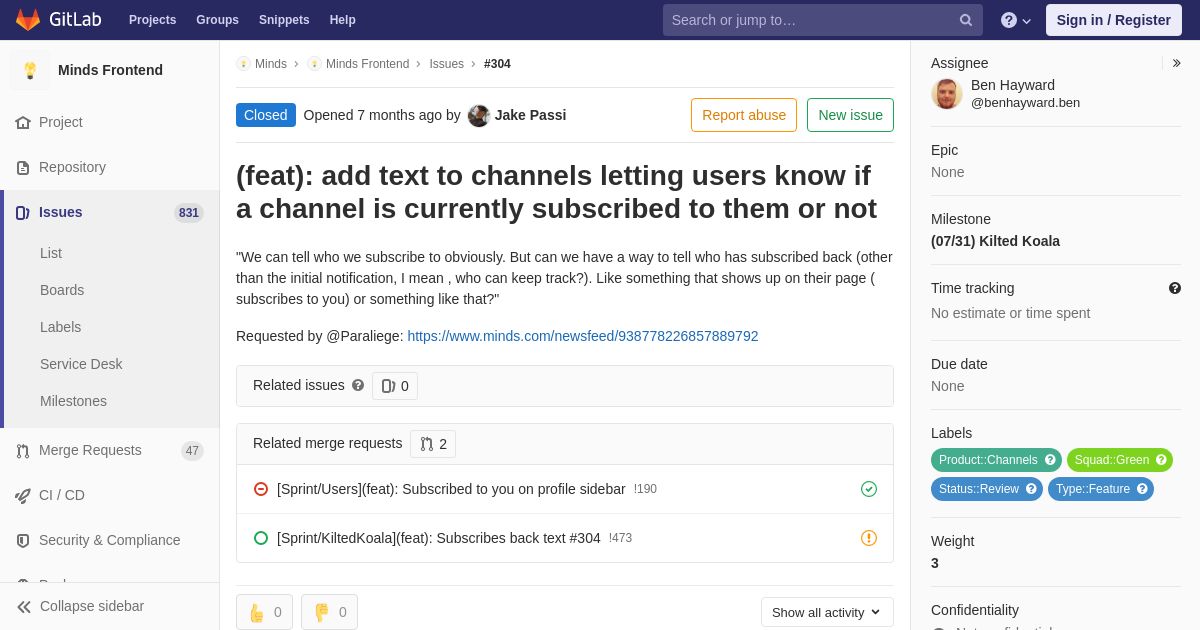
Task: Open the minds.com newsfeed link
Action: pyautogui.click(x=583, y=336)
